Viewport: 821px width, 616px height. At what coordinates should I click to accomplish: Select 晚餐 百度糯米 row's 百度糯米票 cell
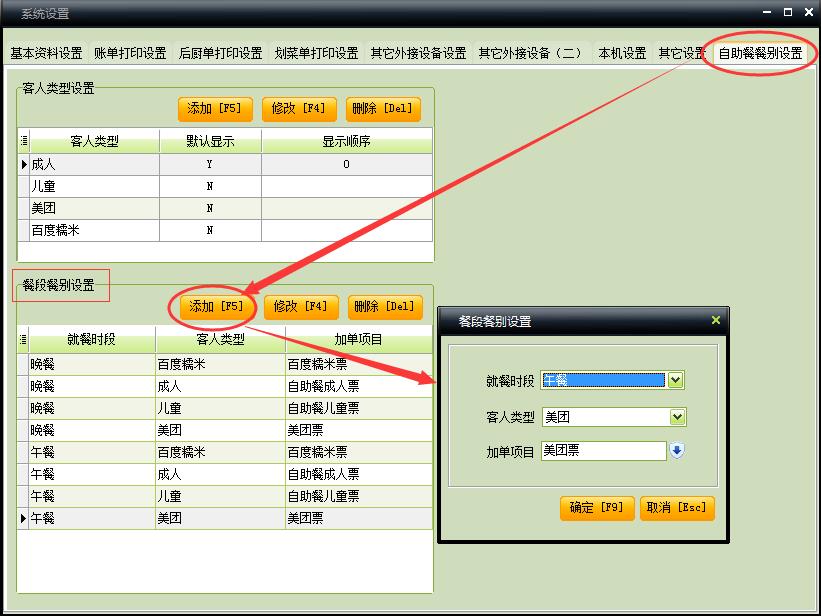[359, 365]
